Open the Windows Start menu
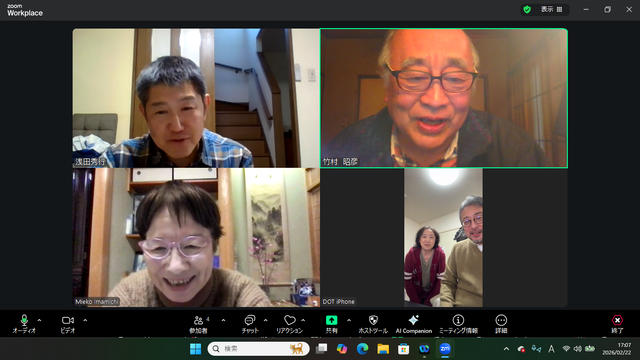Screen dimensions: 640x360 point(196,349)
